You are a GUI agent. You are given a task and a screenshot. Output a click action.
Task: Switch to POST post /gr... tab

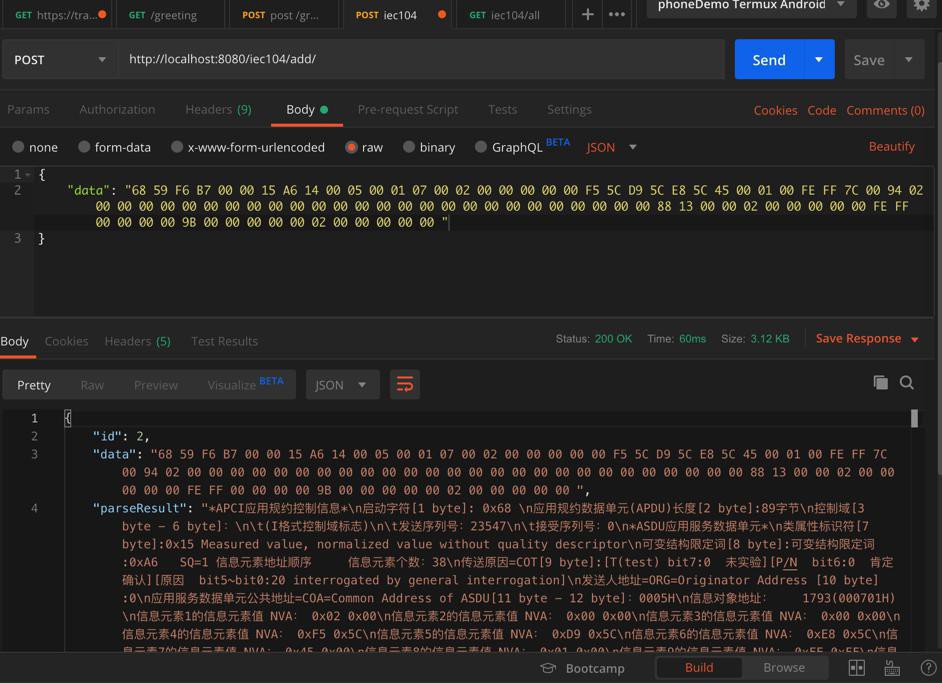point(285,15)
